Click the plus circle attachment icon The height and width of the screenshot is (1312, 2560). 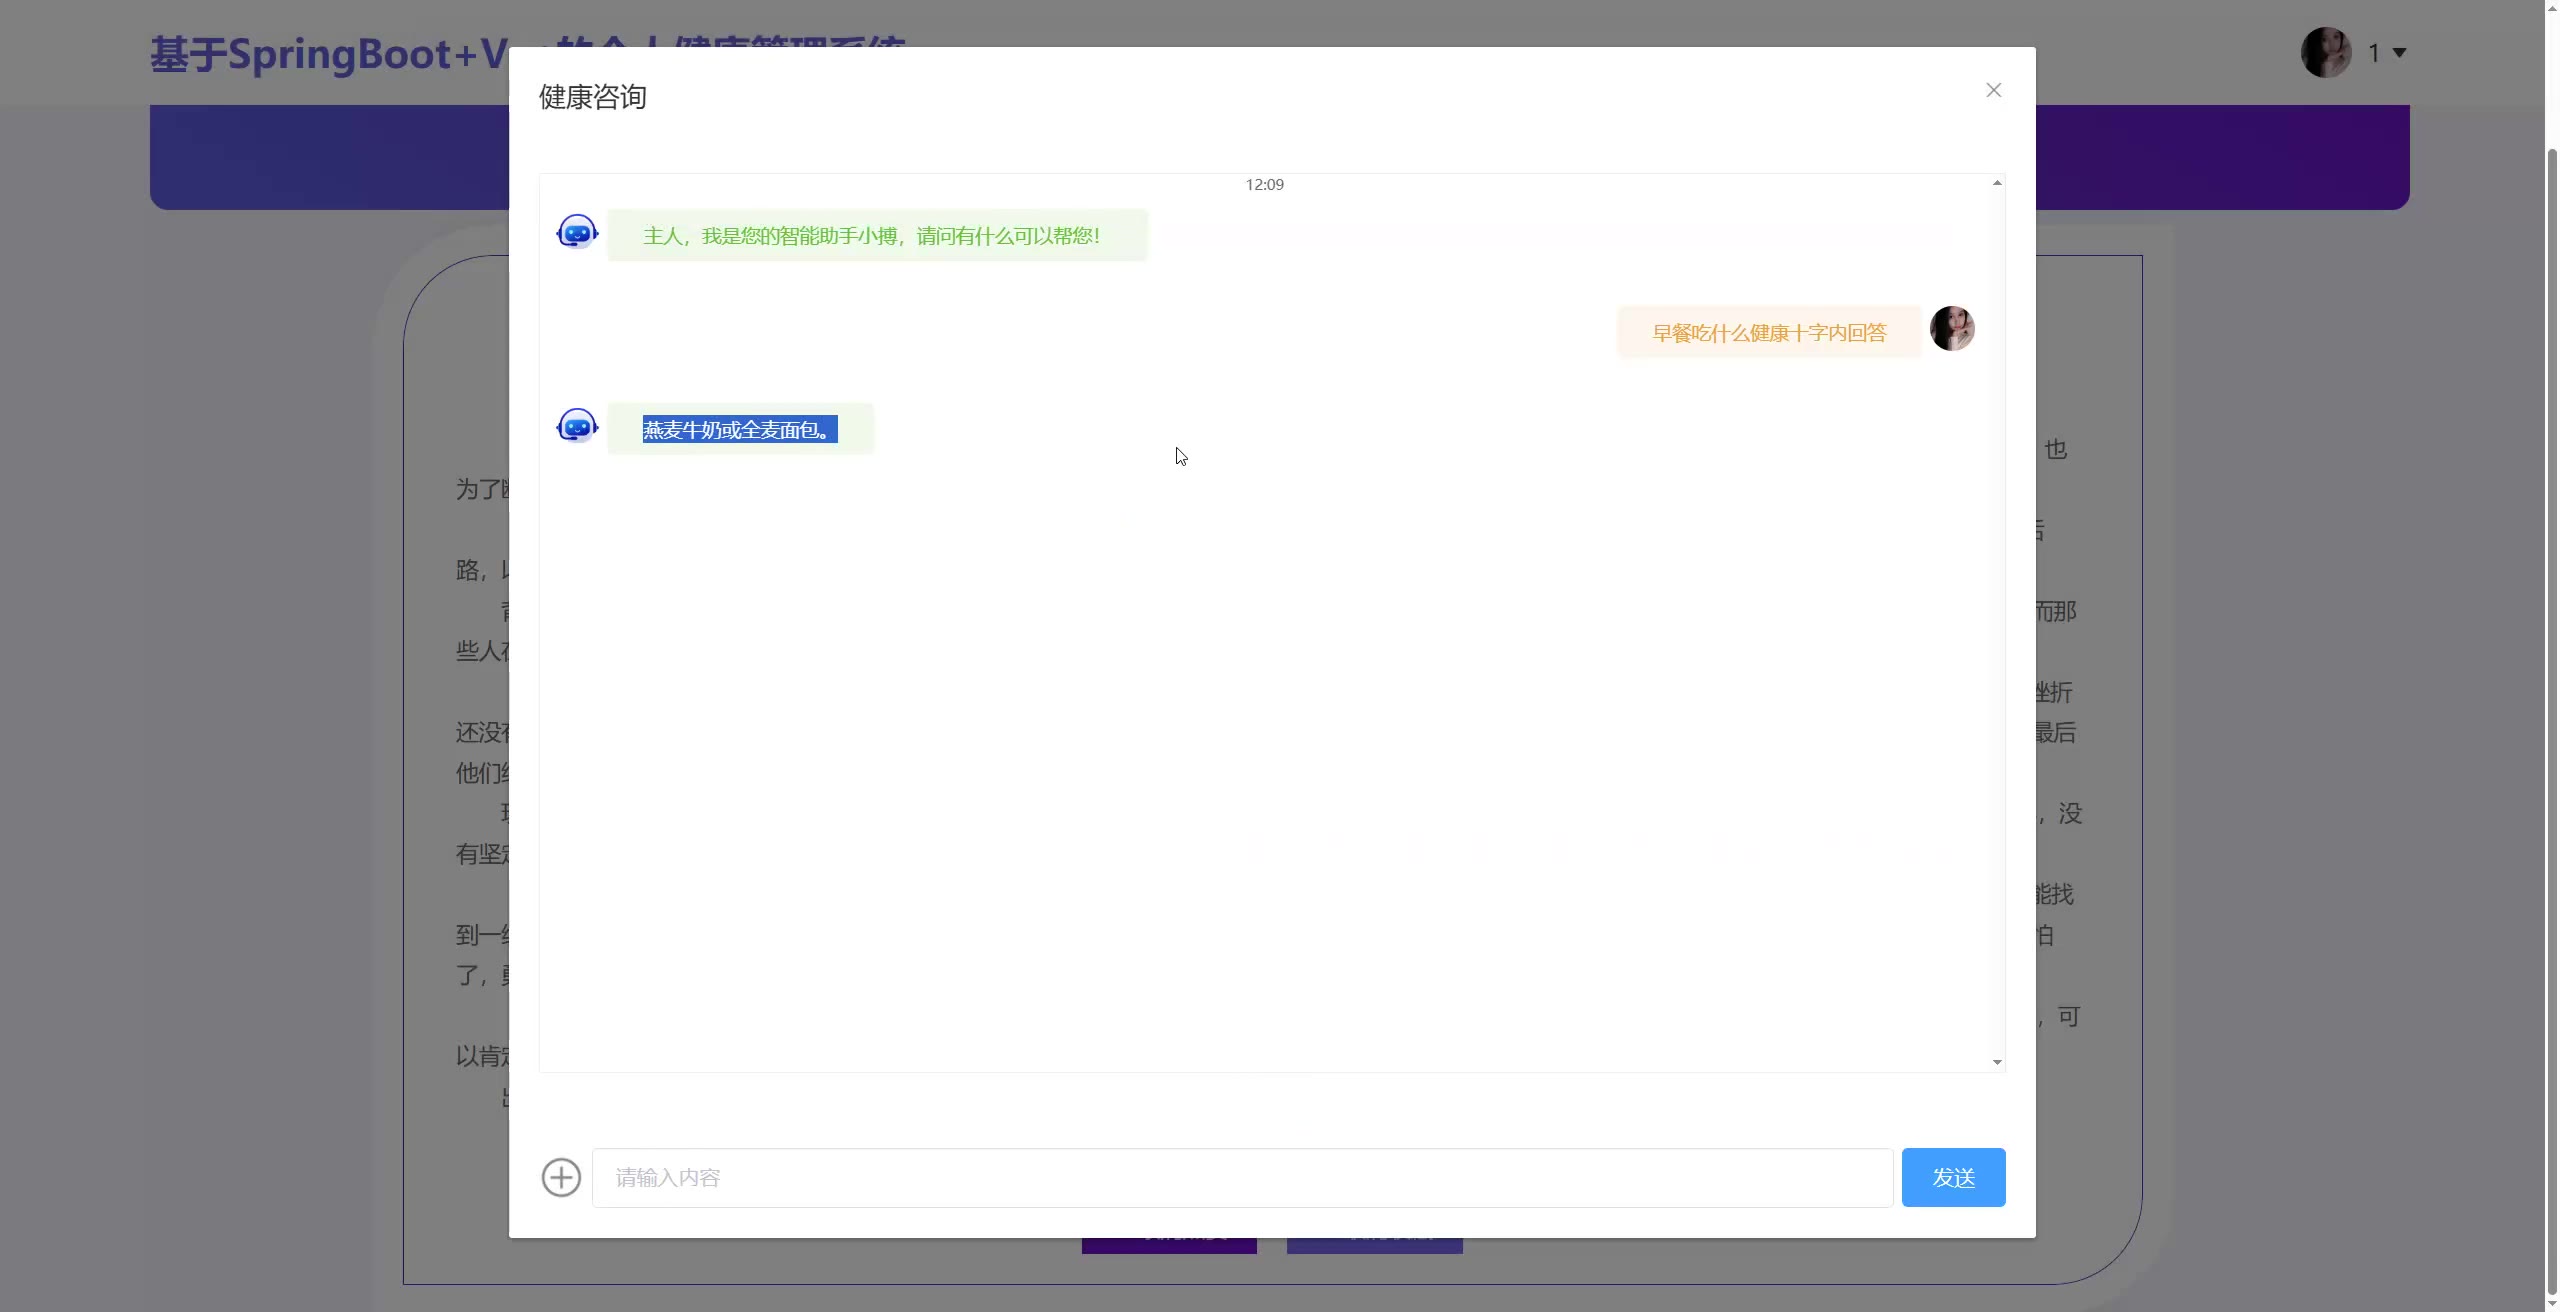click(561, 1177)
